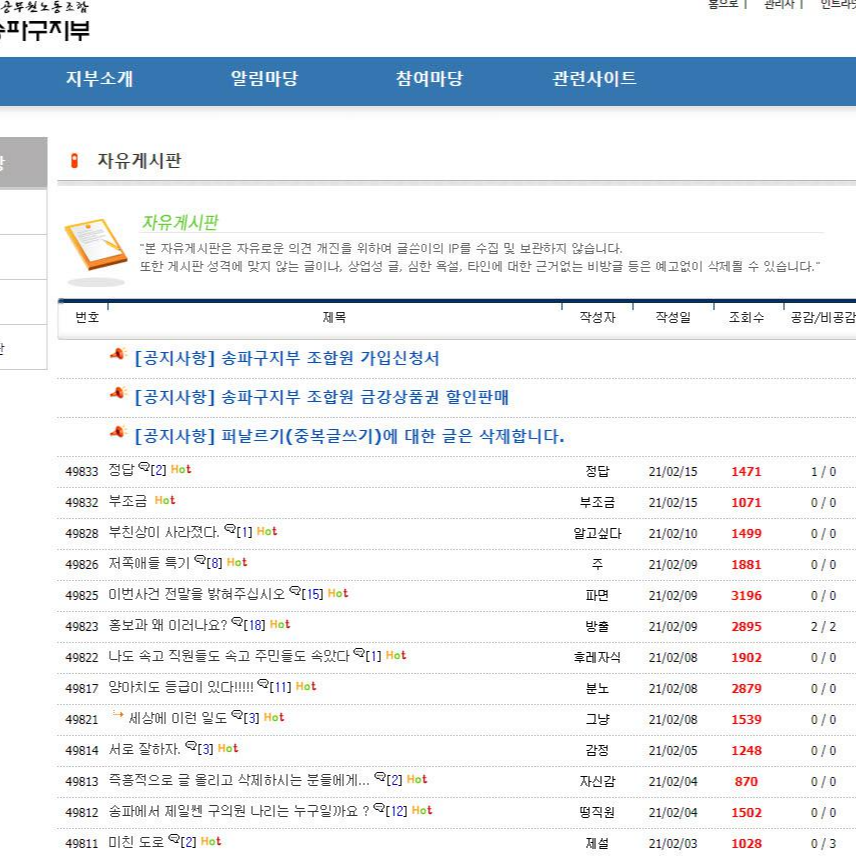Open the 지부소개 menu
The height and width of the screenshot is (857, 856).
99,79
